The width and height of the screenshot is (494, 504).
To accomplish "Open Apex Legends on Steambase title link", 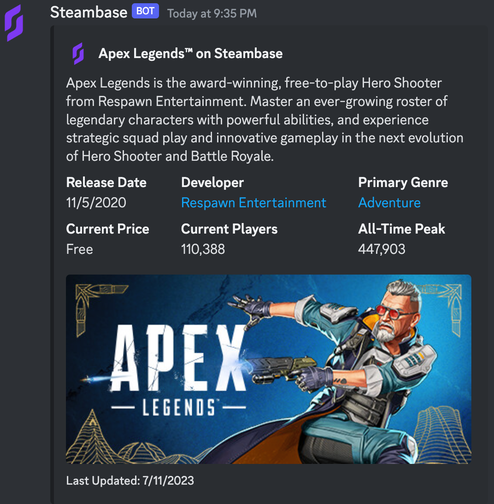I will pyautogui.click(x=190, y=53).
